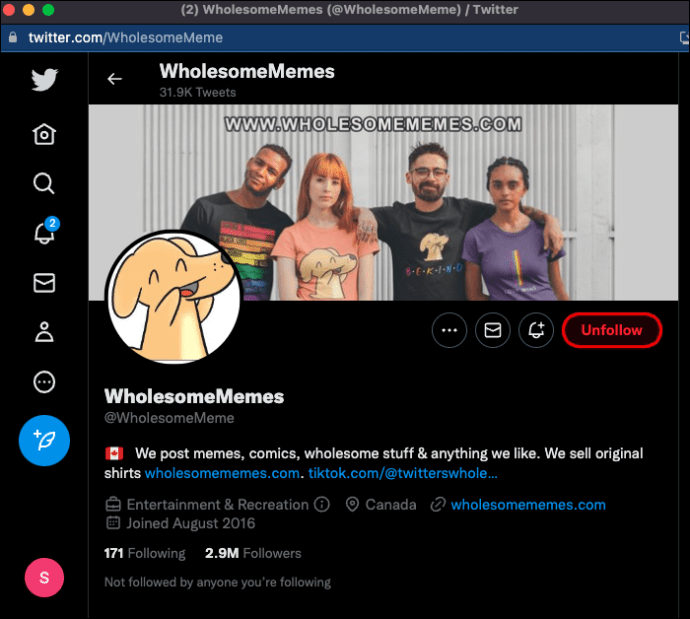View the 2.9M Followers list
This screenshot has width=690, height=619.
pos(253,553)
